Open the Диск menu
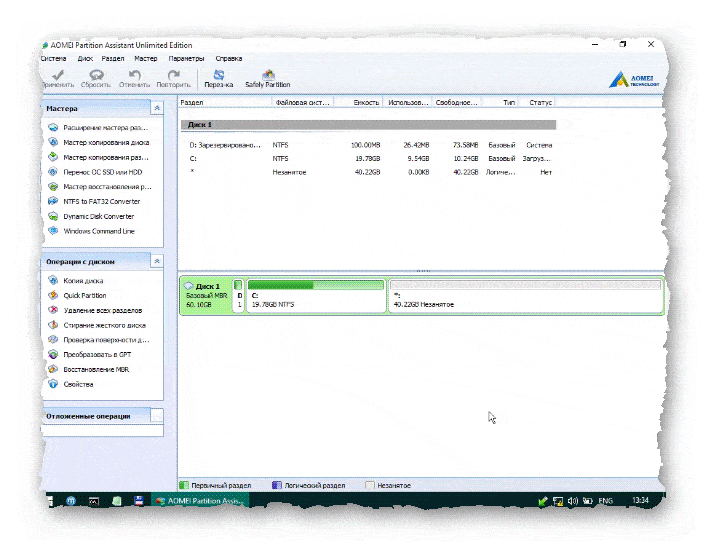The image size is (704, 544). (x=85, y=58)
